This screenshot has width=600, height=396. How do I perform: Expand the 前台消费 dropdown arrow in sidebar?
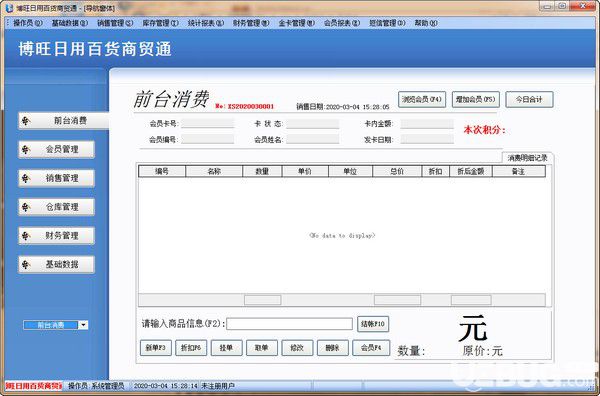pos(83,325)
